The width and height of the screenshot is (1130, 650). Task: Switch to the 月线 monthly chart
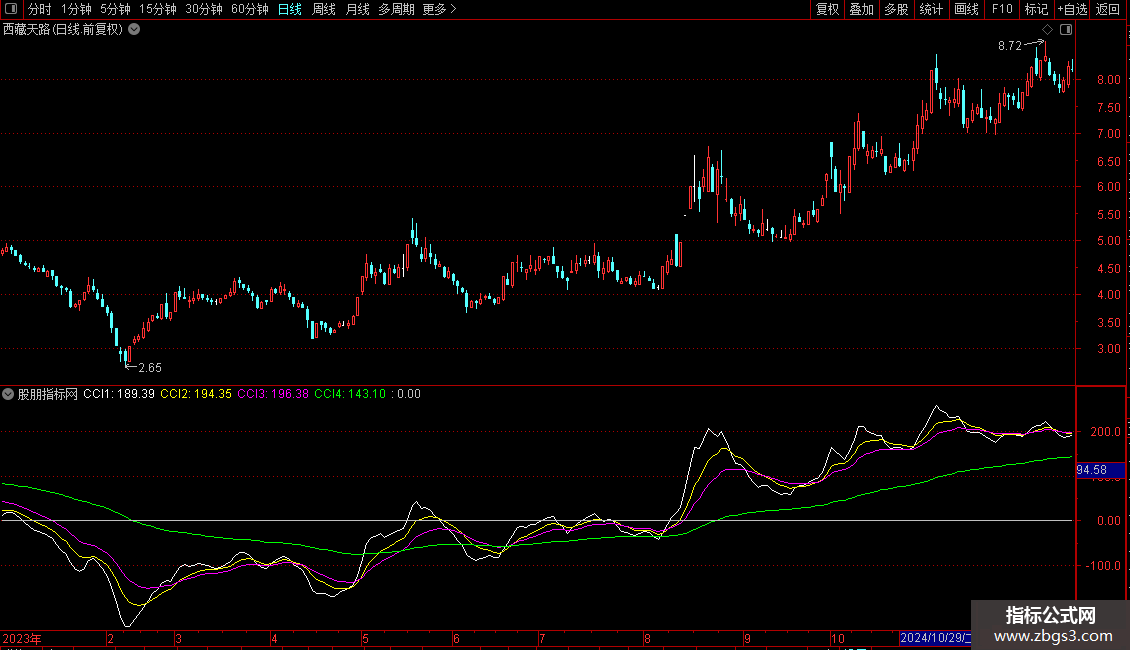pos(357,9)
